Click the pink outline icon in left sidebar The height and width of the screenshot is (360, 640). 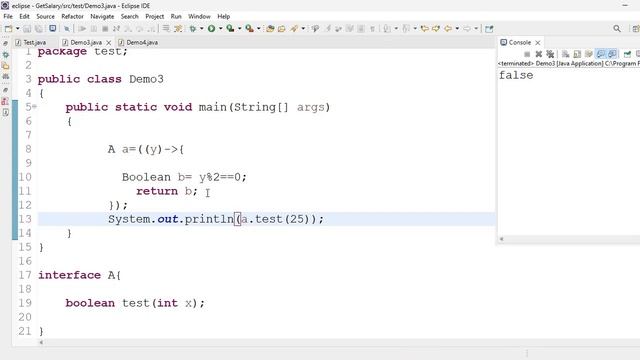click(x=5, y=101)
